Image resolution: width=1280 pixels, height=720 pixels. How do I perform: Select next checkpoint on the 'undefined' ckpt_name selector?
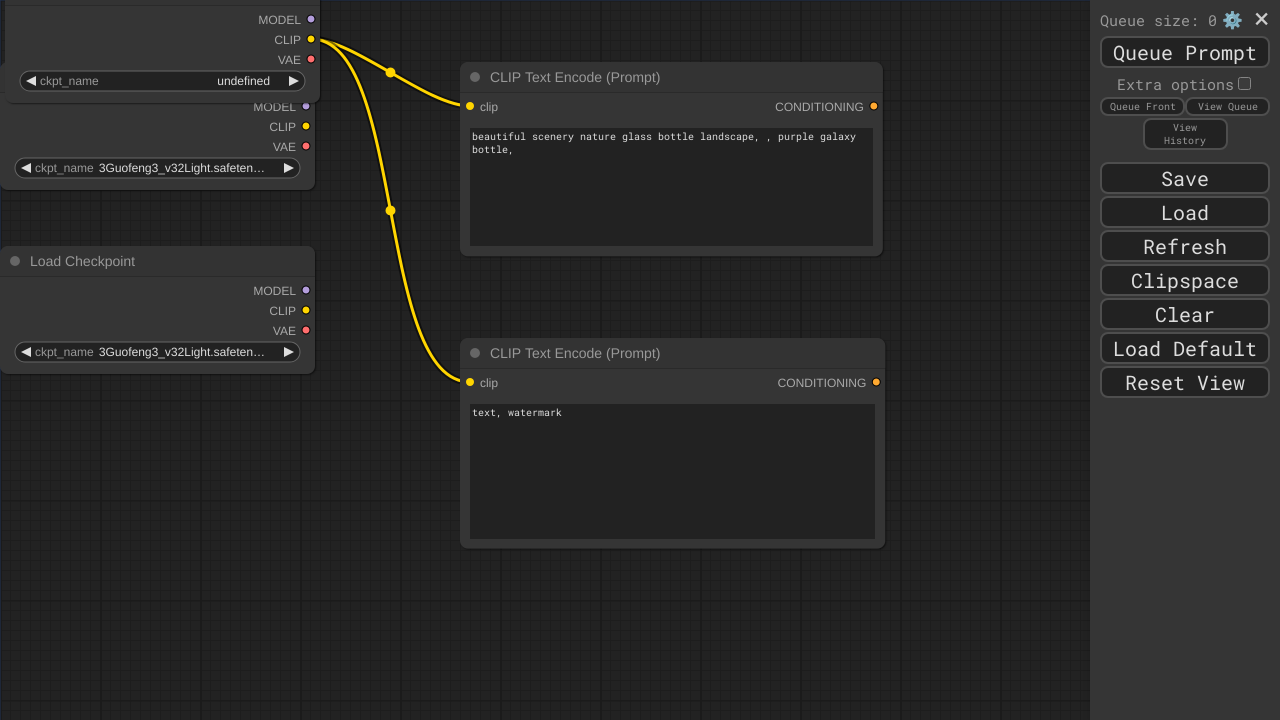[293, 81]
